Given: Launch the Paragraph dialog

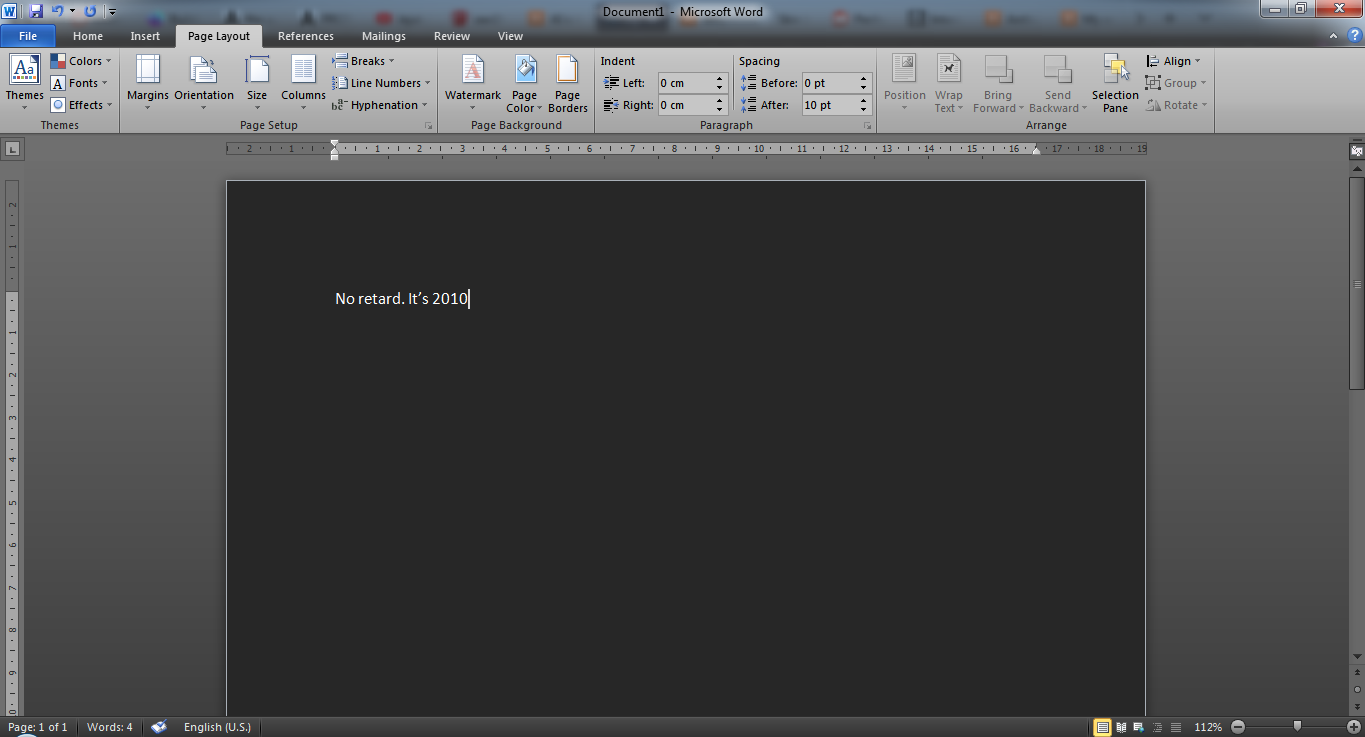Looking at the screenshot, I should (x=867, y=126).
